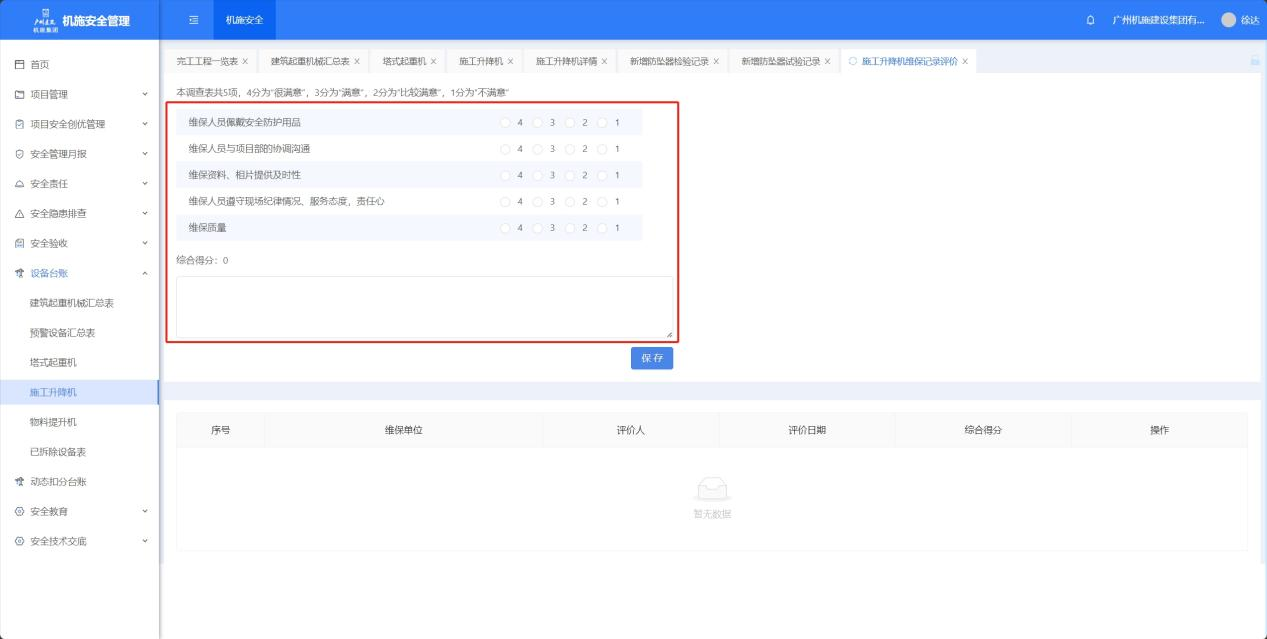Select score 2 for 维保资料、相片提供及时性

click(x=570, y=176)
